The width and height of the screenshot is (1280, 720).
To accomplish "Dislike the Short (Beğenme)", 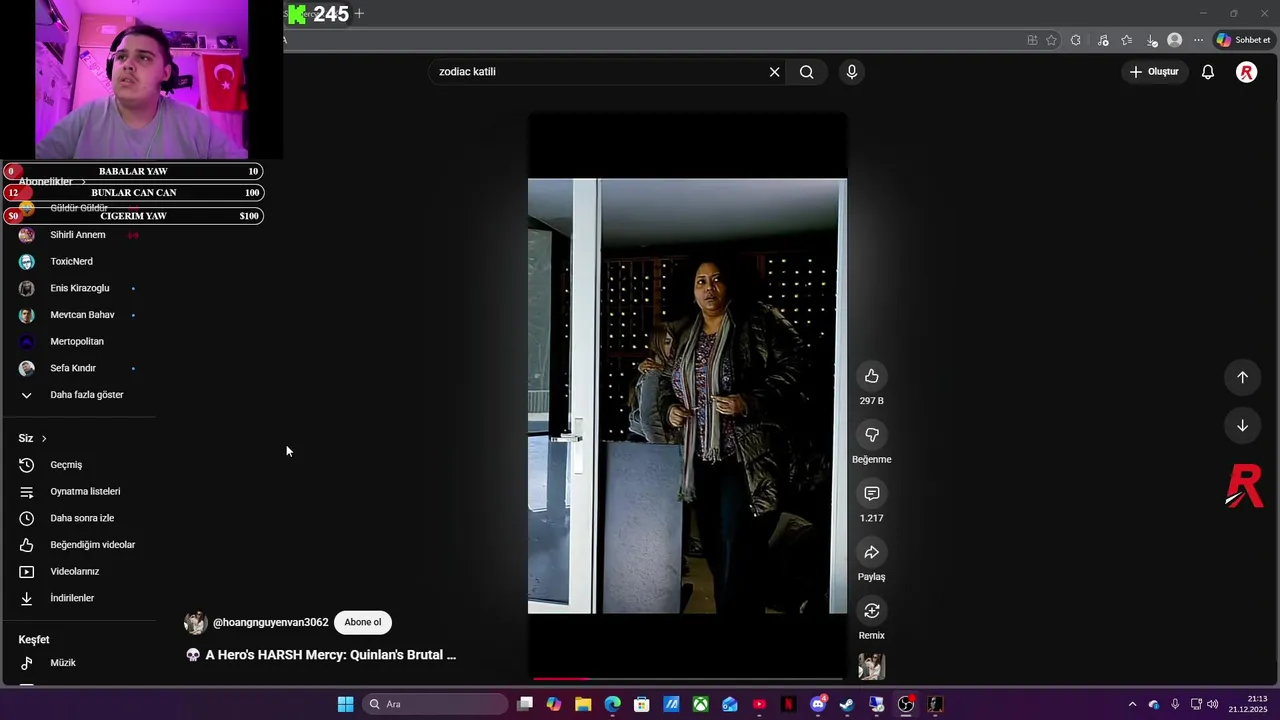I will [x=871, y=435].
